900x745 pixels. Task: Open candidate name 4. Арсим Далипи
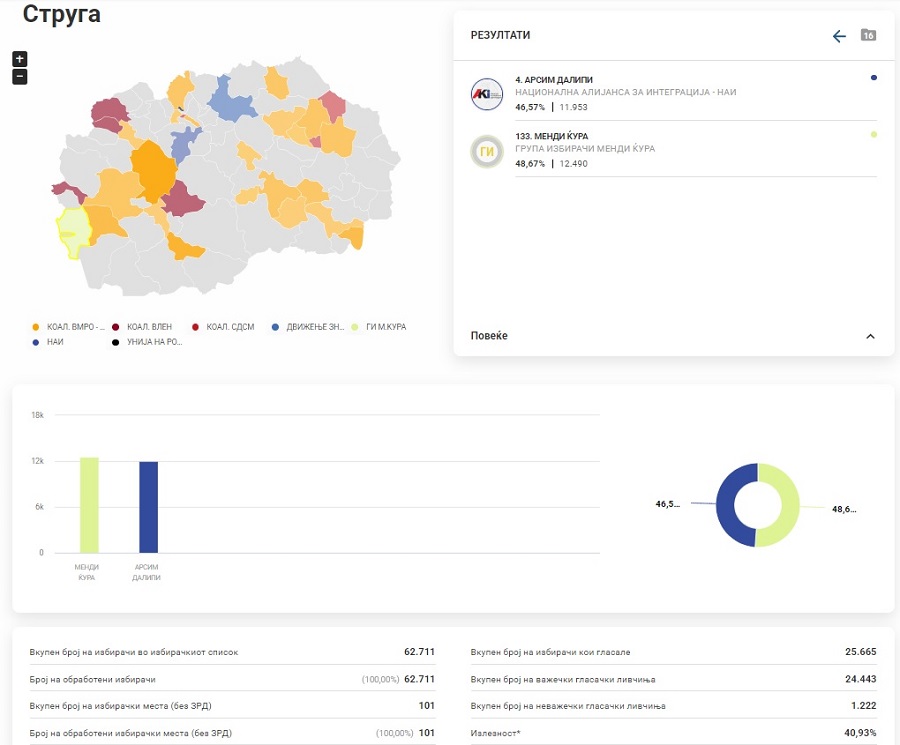pos(554,78)
